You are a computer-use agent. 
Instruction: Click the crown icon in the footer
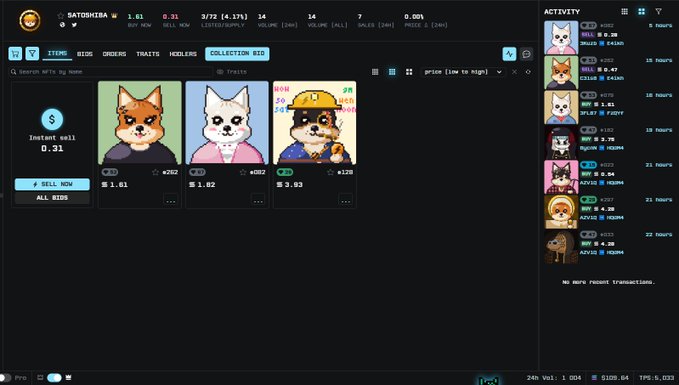click(x=68, y=378)
